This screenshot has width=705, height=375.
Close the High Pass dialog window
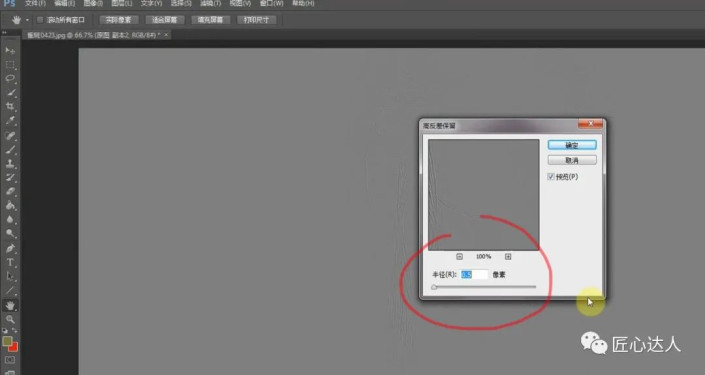[x=590, y=124]
